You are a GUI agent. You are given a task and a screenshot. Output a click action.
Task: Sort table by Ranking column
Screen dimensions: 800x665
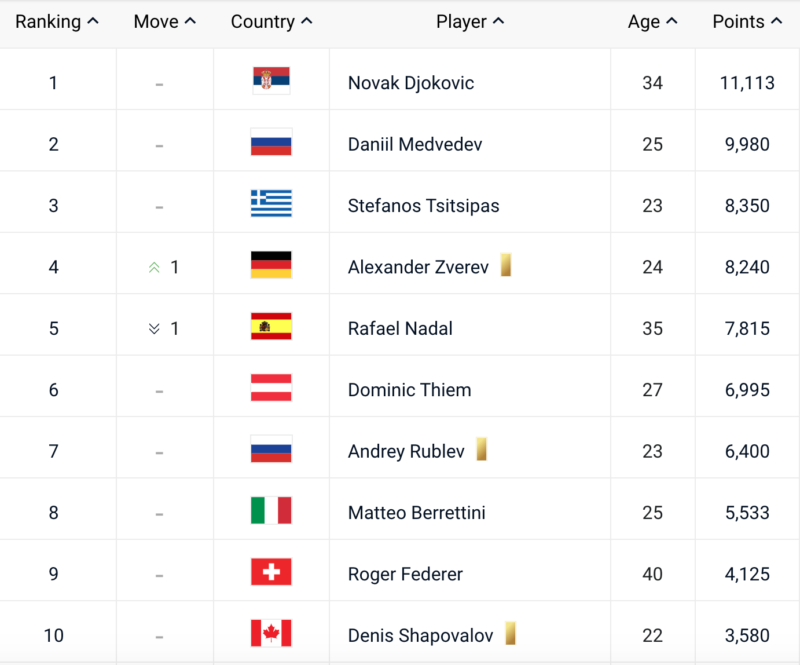57,22
